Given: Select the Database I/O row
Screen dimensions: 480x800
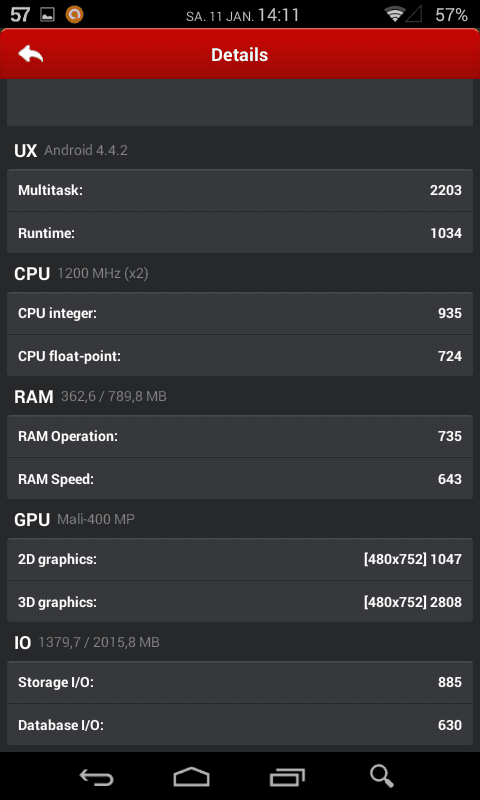Looking at the screenshot, I should [240, 724].
